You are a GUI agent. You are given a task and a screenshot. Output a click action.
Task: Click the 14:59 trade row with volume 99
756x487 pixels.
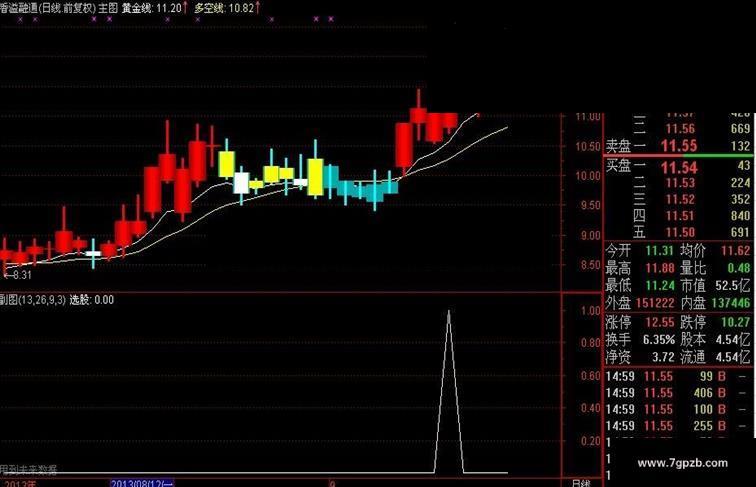click(677, 377)
